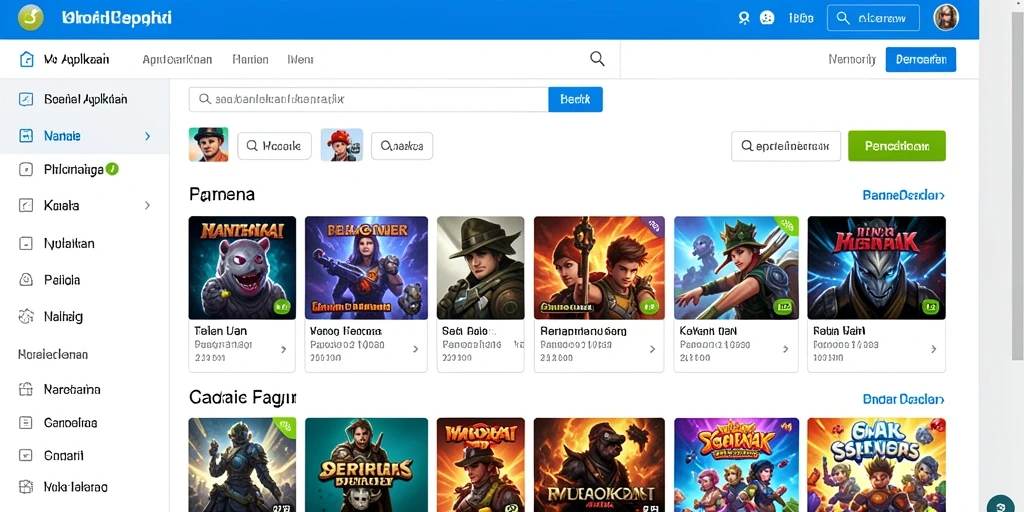Screen dimensions: 1024x512
Task: Click the Nanale sidebar icon
Action: pyautogui.click(x=26, y=136)
